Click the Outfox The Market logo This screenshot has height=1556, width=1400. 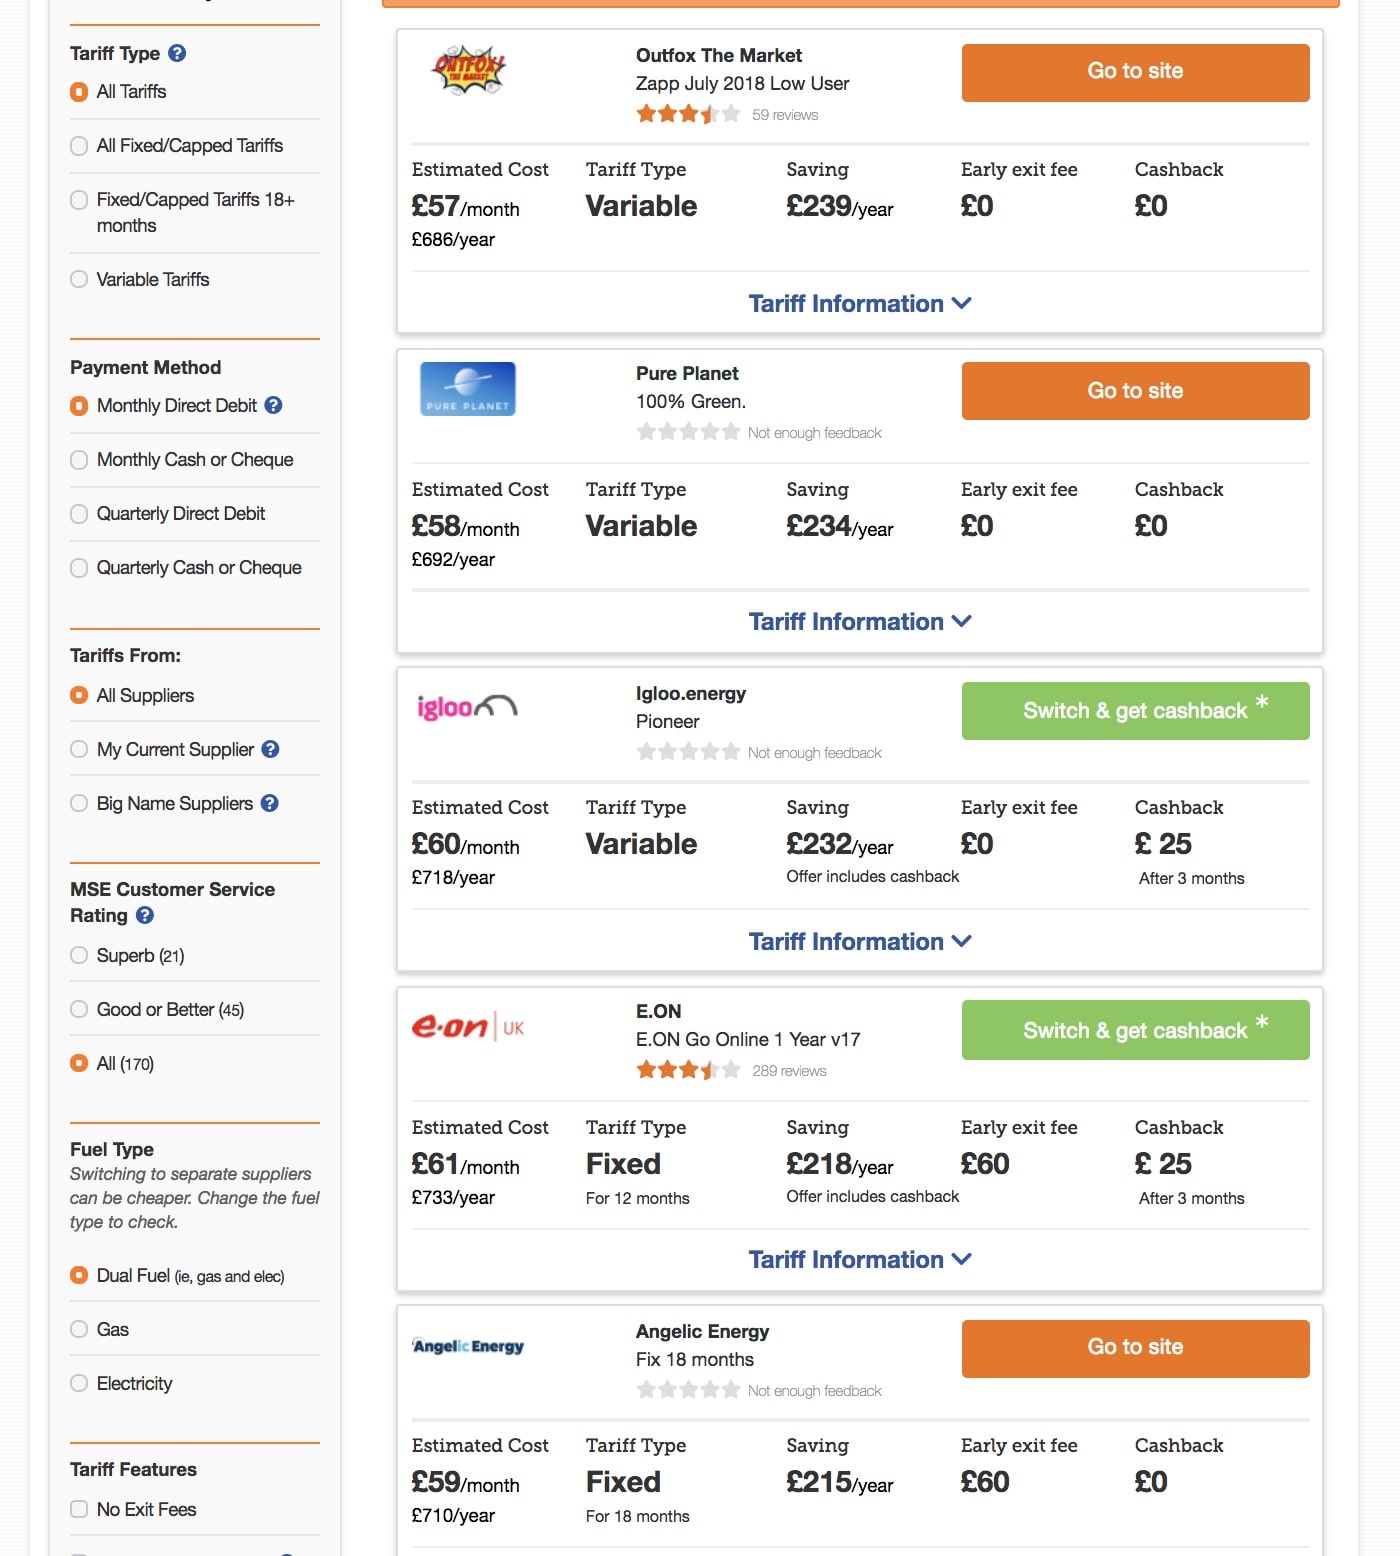coord(468,70)
